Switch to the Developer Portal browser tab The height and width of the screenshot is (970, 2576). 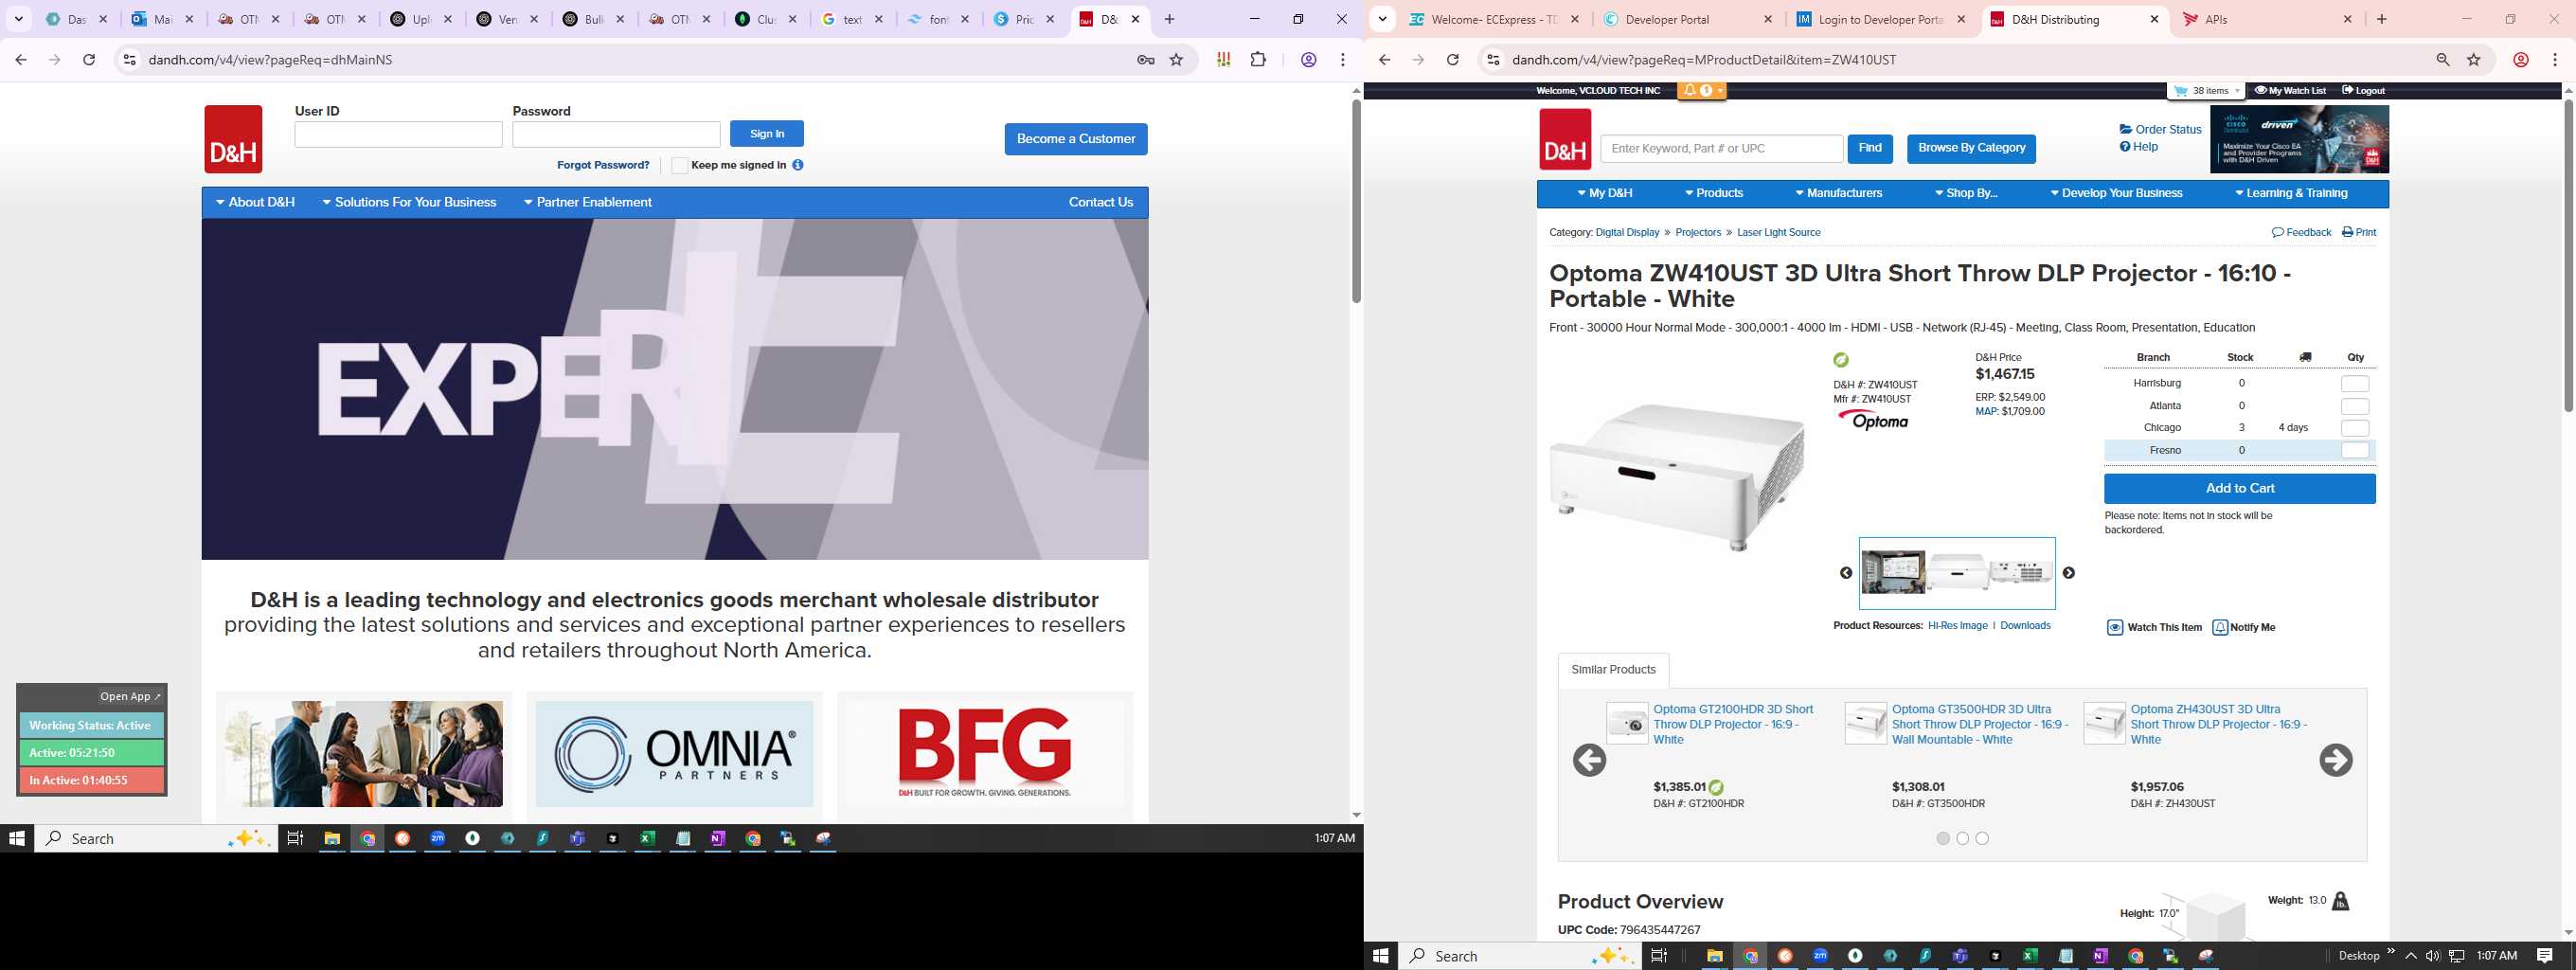[1687, 19]
